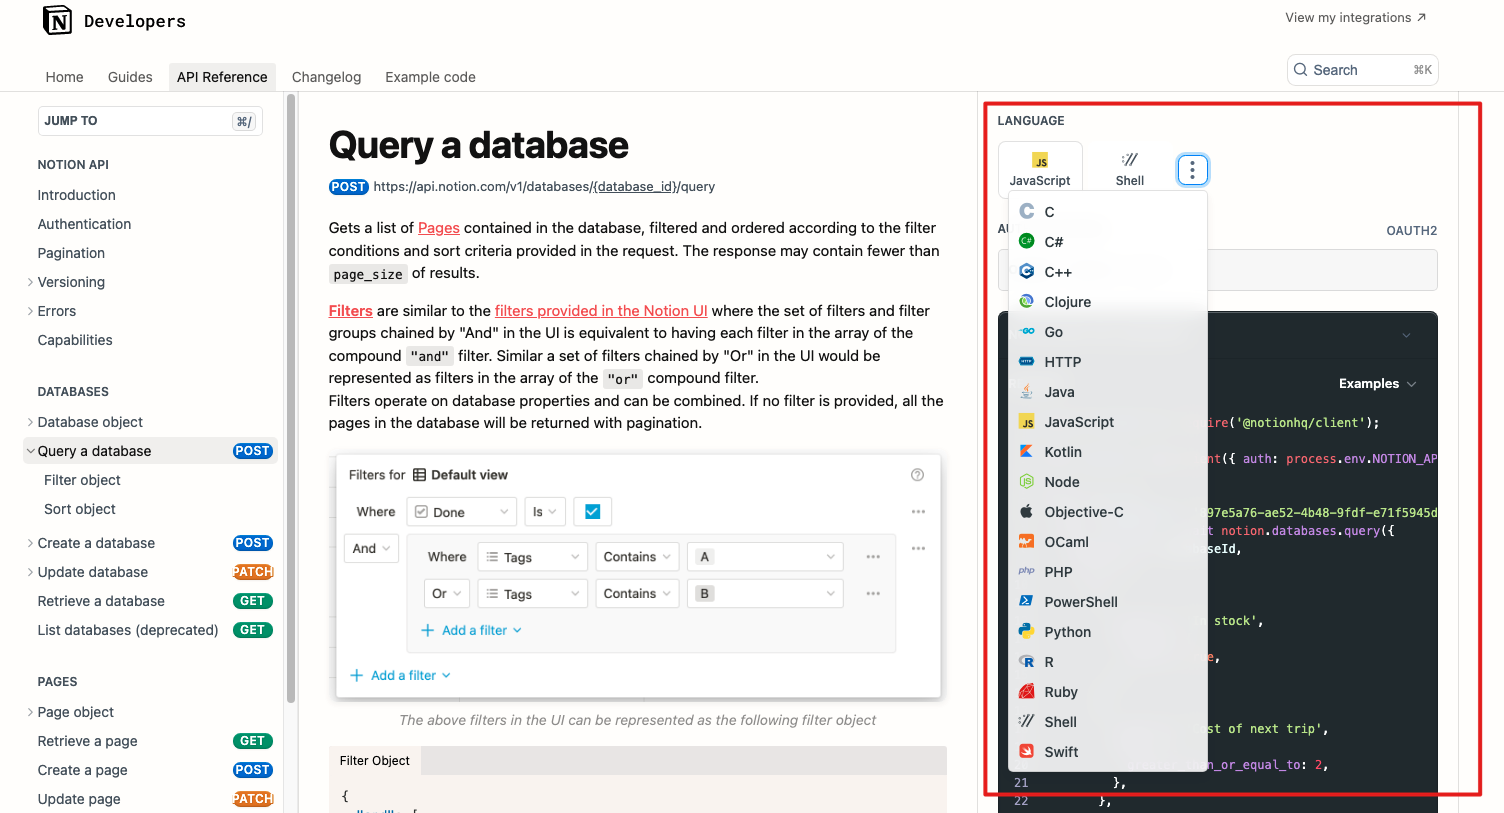Open the Pages hyperlink in description
The width and height of the screenshot is (1504, 813).
438,228
